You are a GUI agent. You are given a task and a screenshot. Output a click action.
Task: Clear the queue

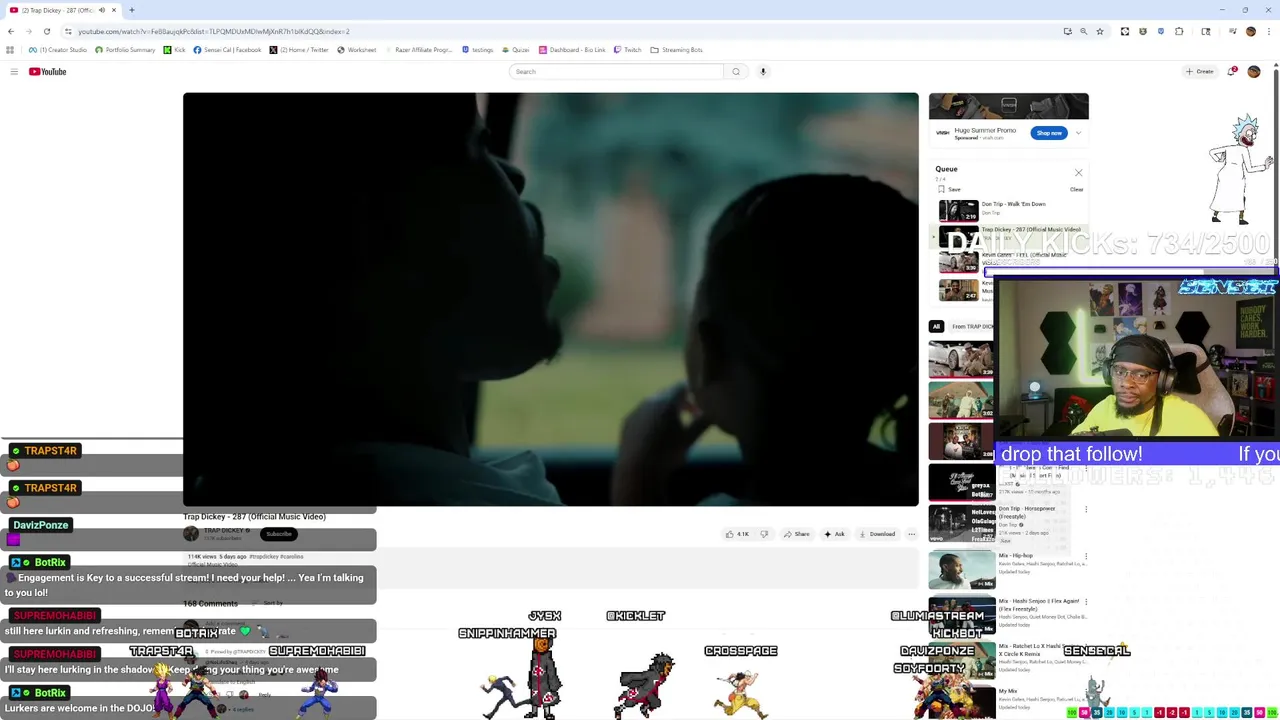pos(1076,189)
